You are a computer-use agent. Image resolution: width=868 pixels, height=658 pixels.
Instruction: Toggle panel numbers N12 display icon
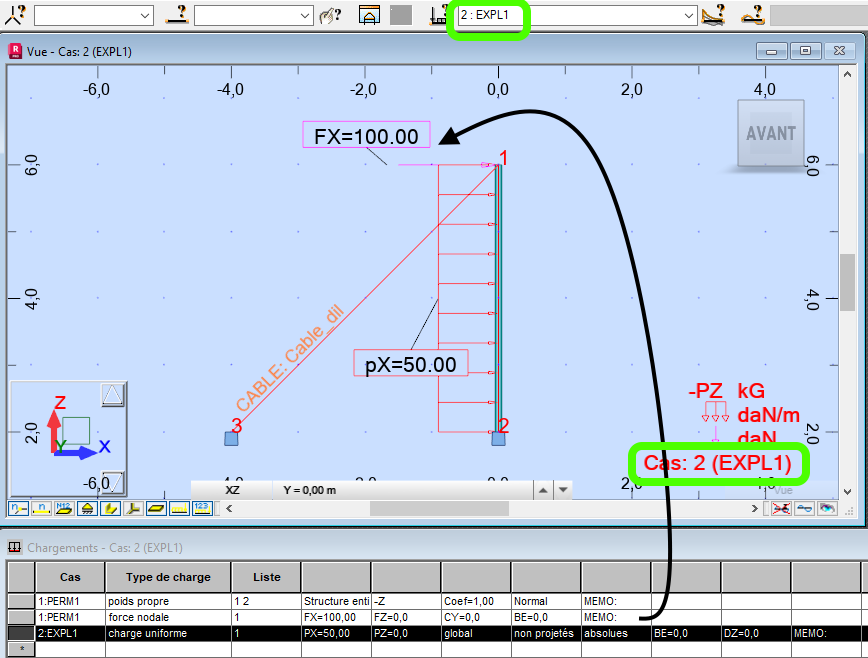tap(63, 509)
